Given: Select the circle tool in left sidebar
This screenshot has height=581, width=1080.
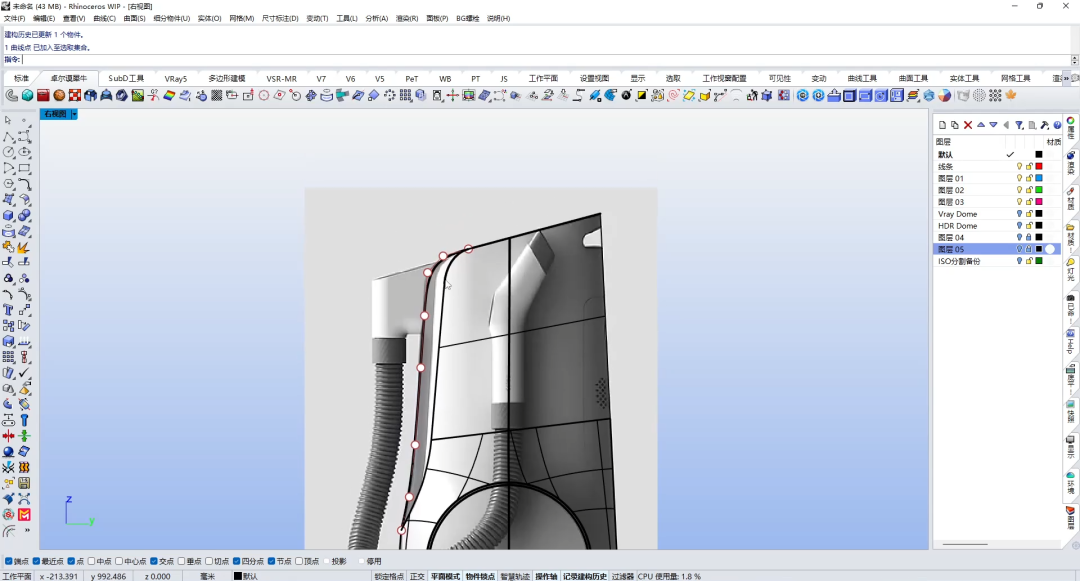Looking at the screenshot, I should click(8, 152).
